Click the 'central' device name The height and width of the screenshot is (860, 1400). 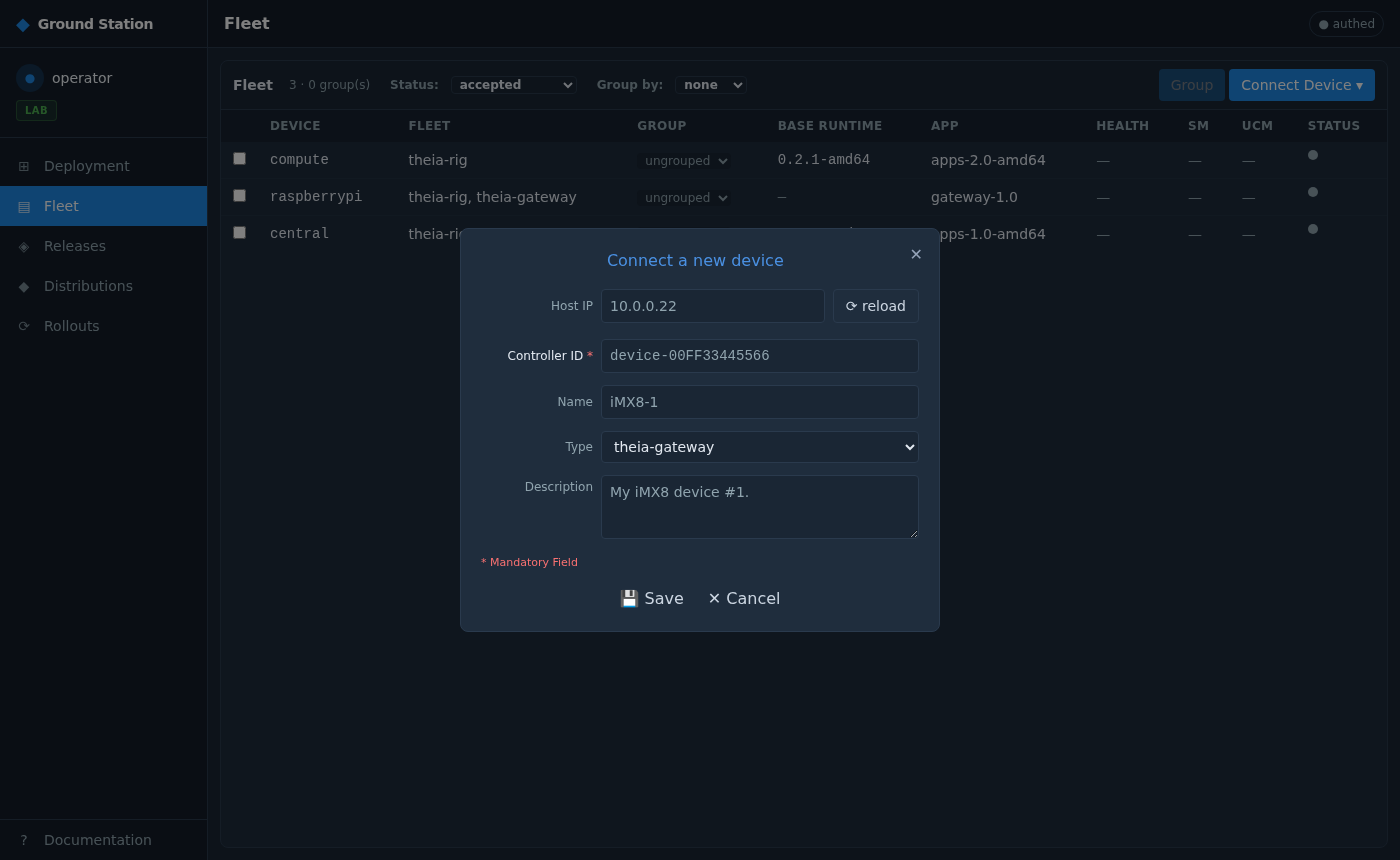point(299,234)
